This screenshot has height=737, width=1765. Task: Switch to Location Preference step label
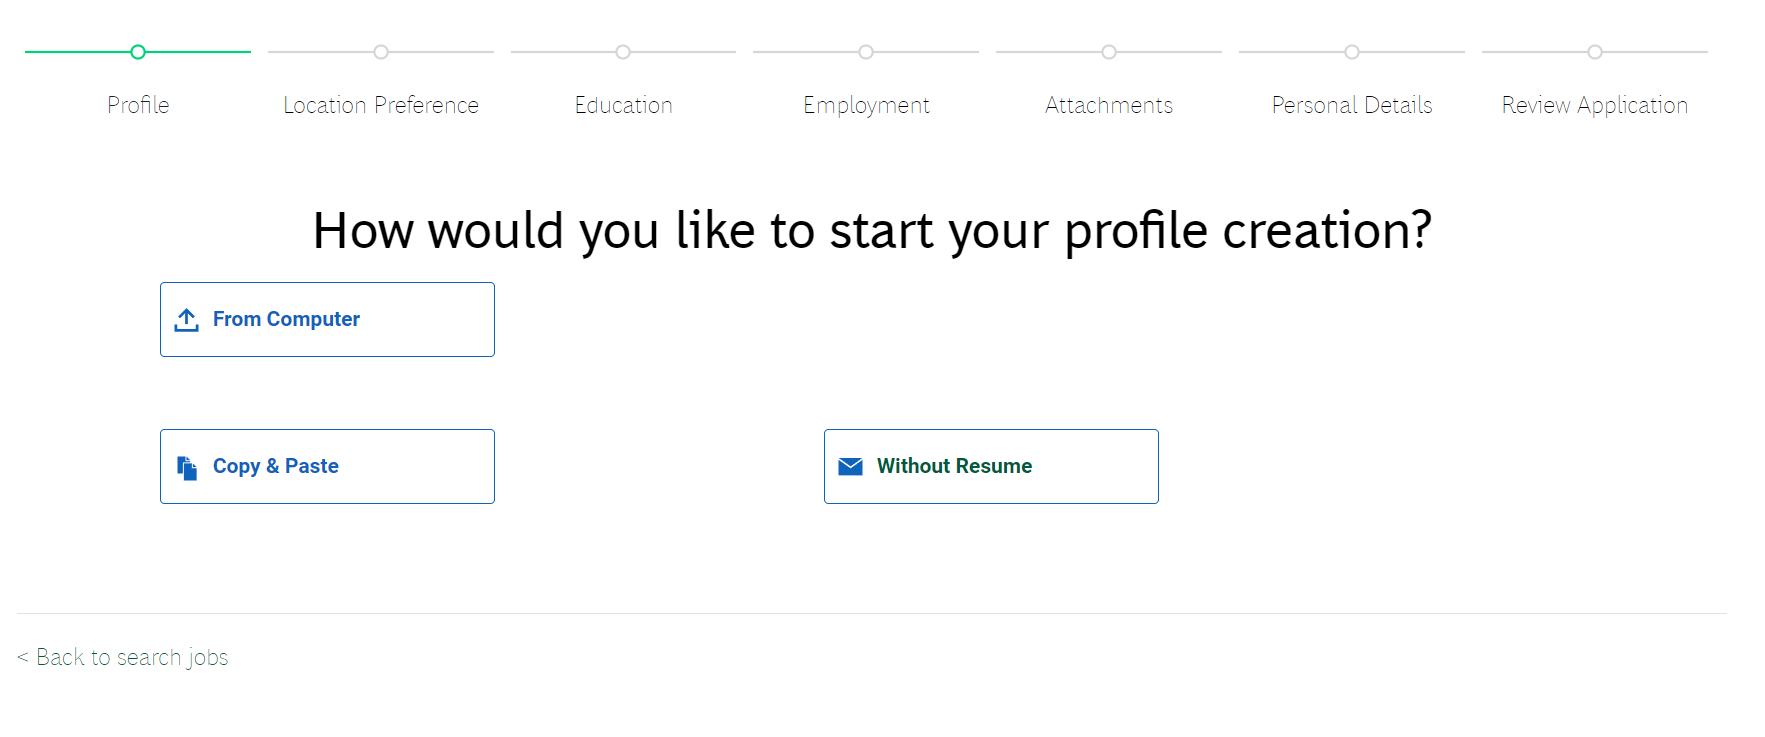[x=381, y=105]
